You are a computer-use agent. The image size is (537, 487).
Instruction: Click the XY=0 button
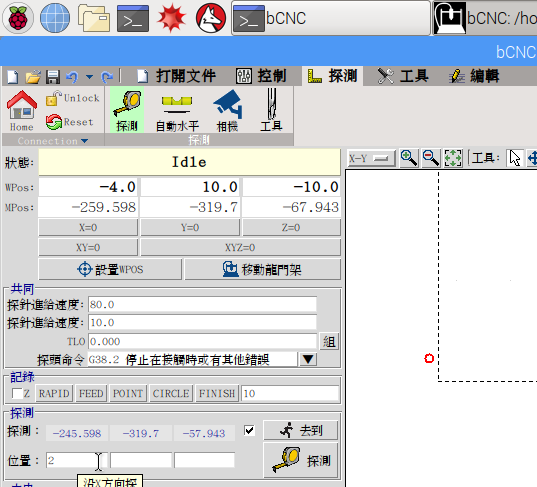[x=88, y=247]
